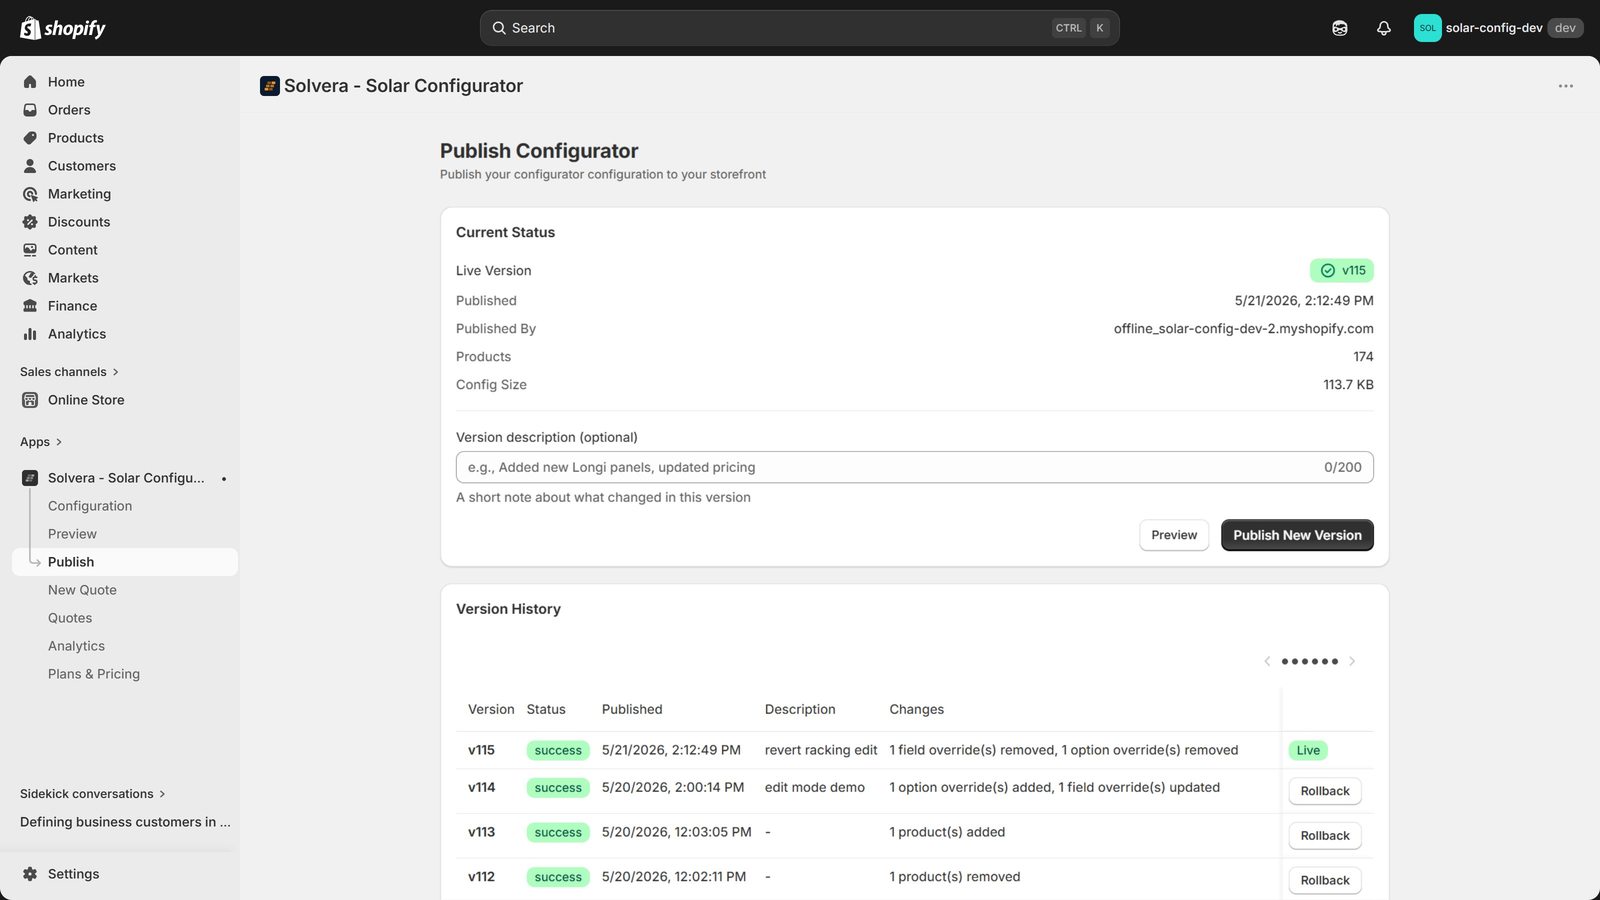The width and height of the screenshot is (1600, 900).
Task: Click the Solvera app logo in page header
Action: pyautogui.click(x=270, y=86)
